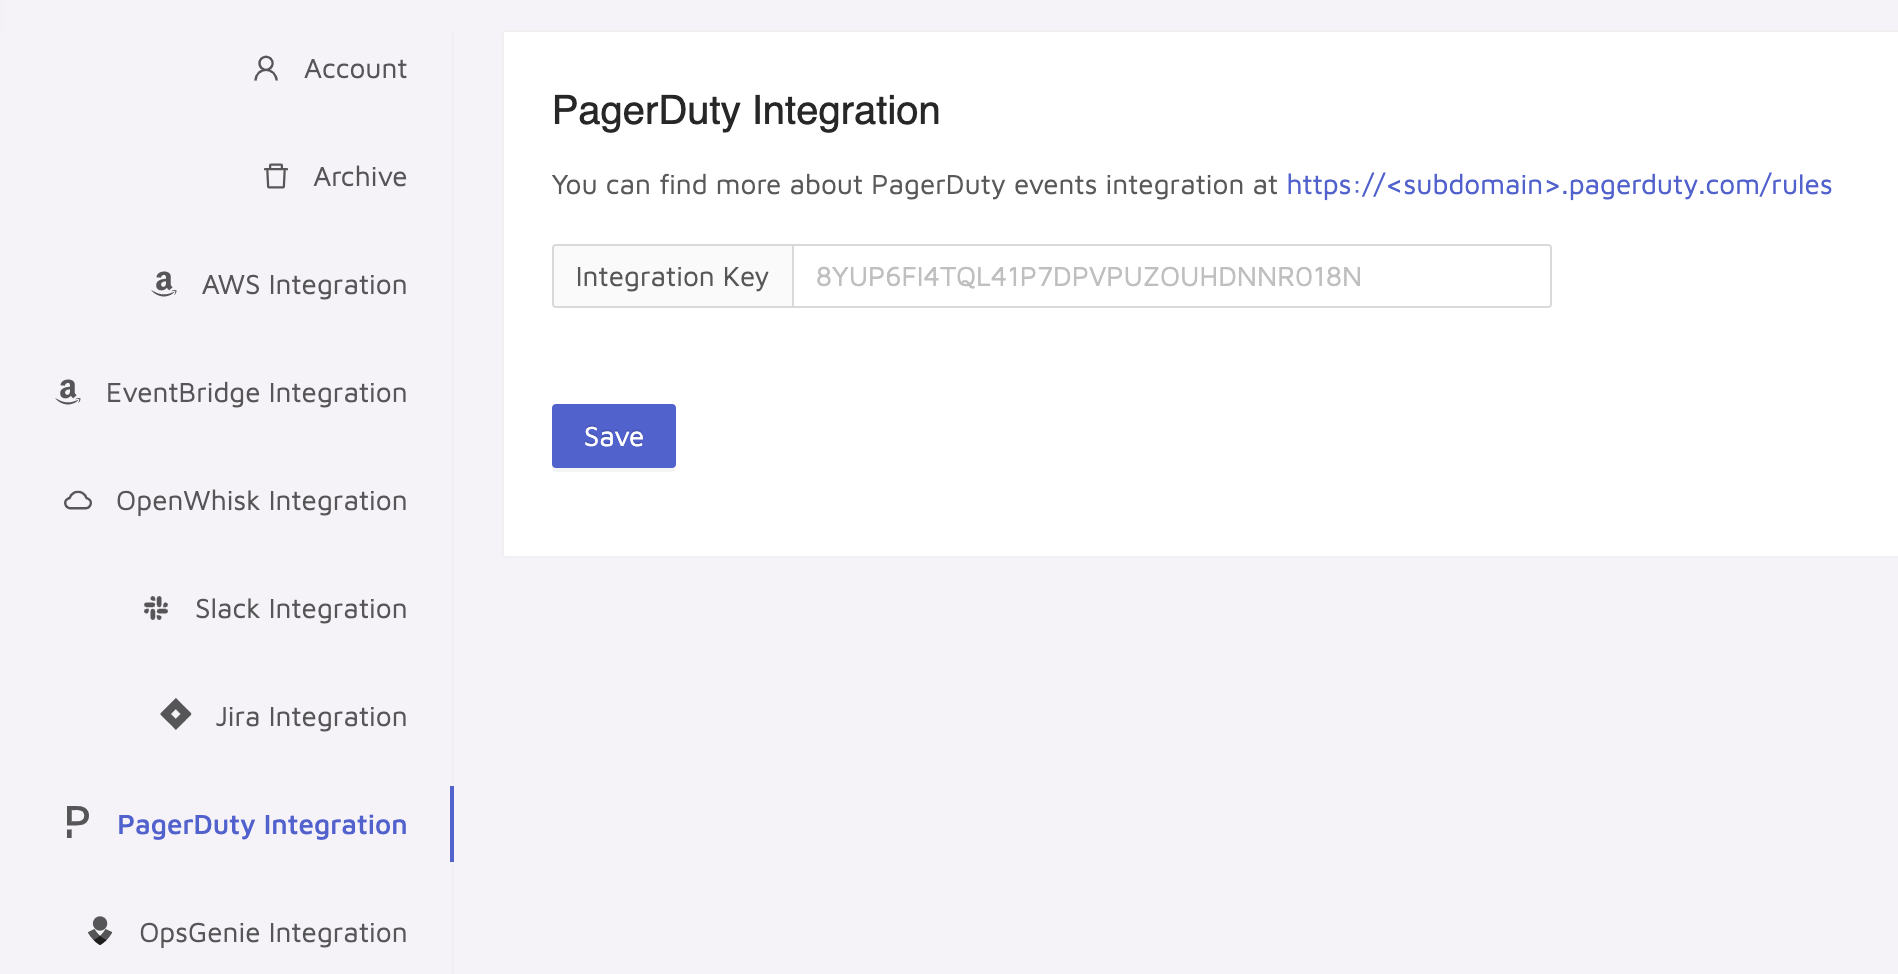Click the Integration Key field label

click(672, 276)
